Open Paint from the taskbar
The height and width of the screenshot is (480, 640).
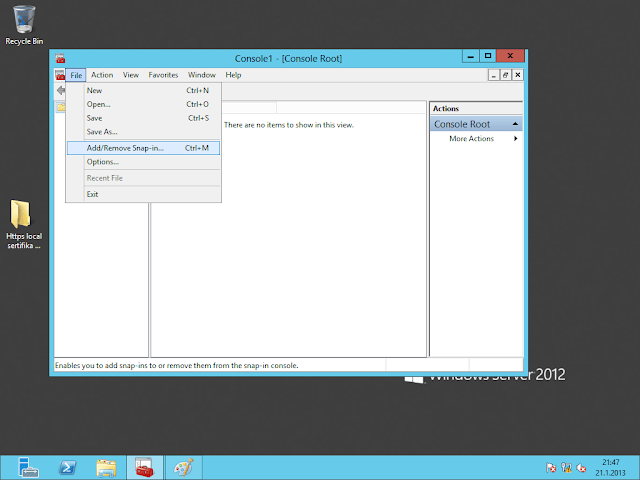point(182,467)
